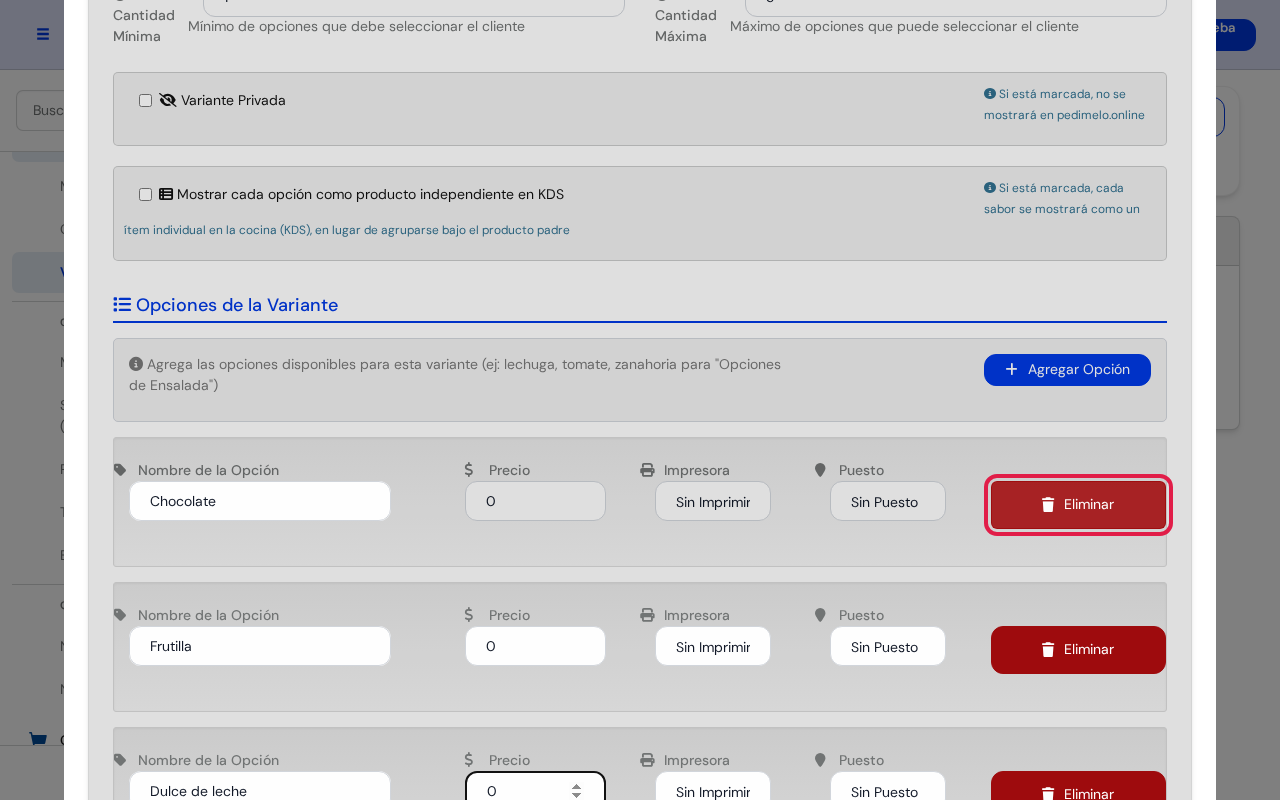1280x800 pixels.
Task: Click the text "Mínimo de opciones que debe seleccionar el cliente"
Action: (356, 26)
